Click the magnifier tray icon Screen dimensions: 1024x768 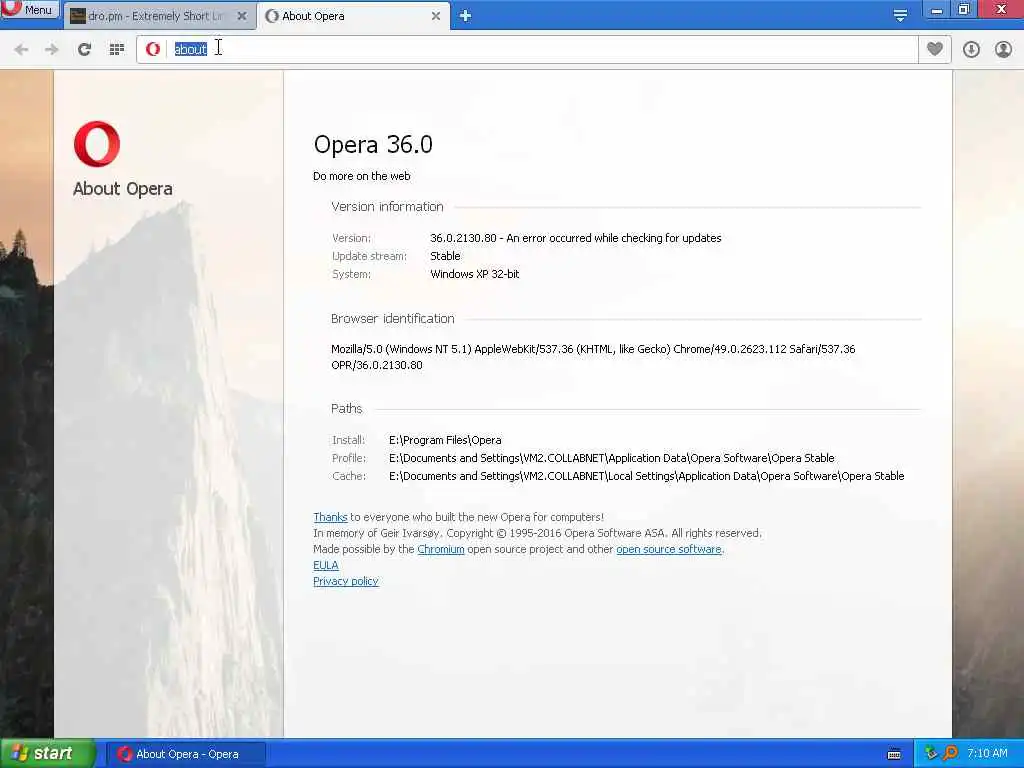[950, 754]
